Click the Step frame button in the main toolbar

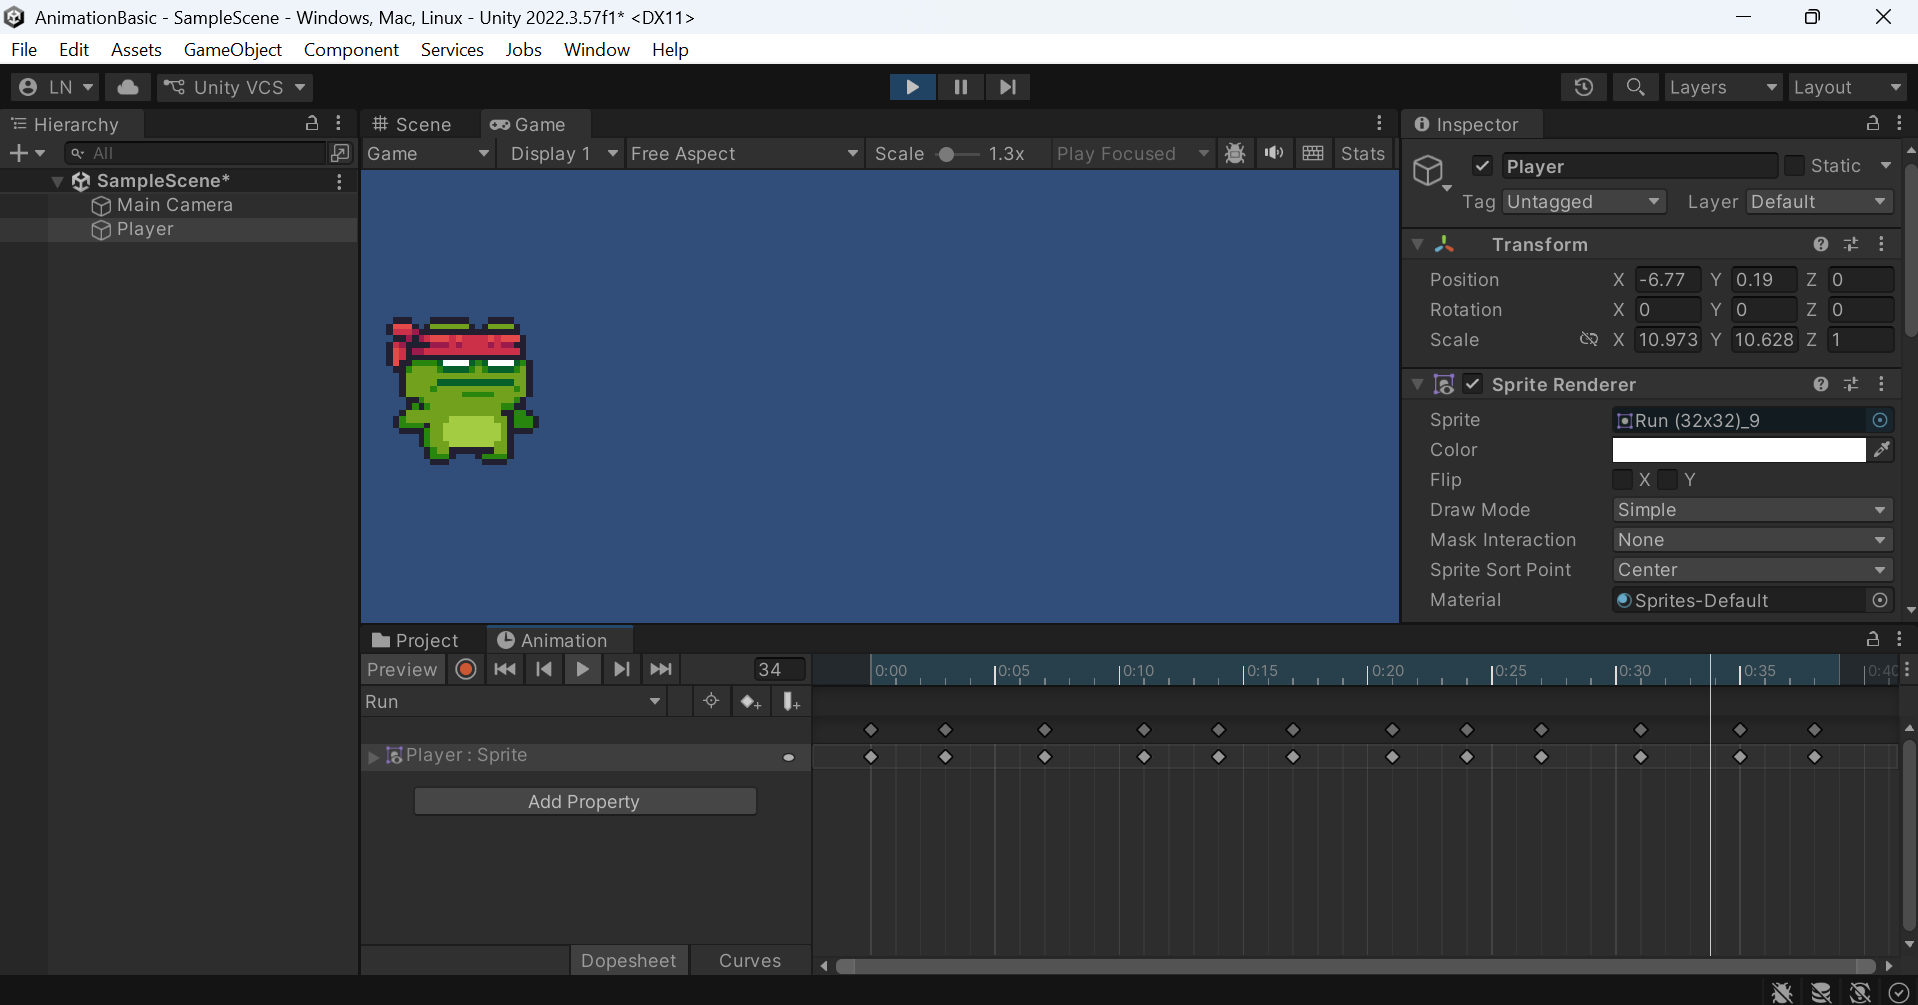pyautogui.click(x=1008, y=87)
